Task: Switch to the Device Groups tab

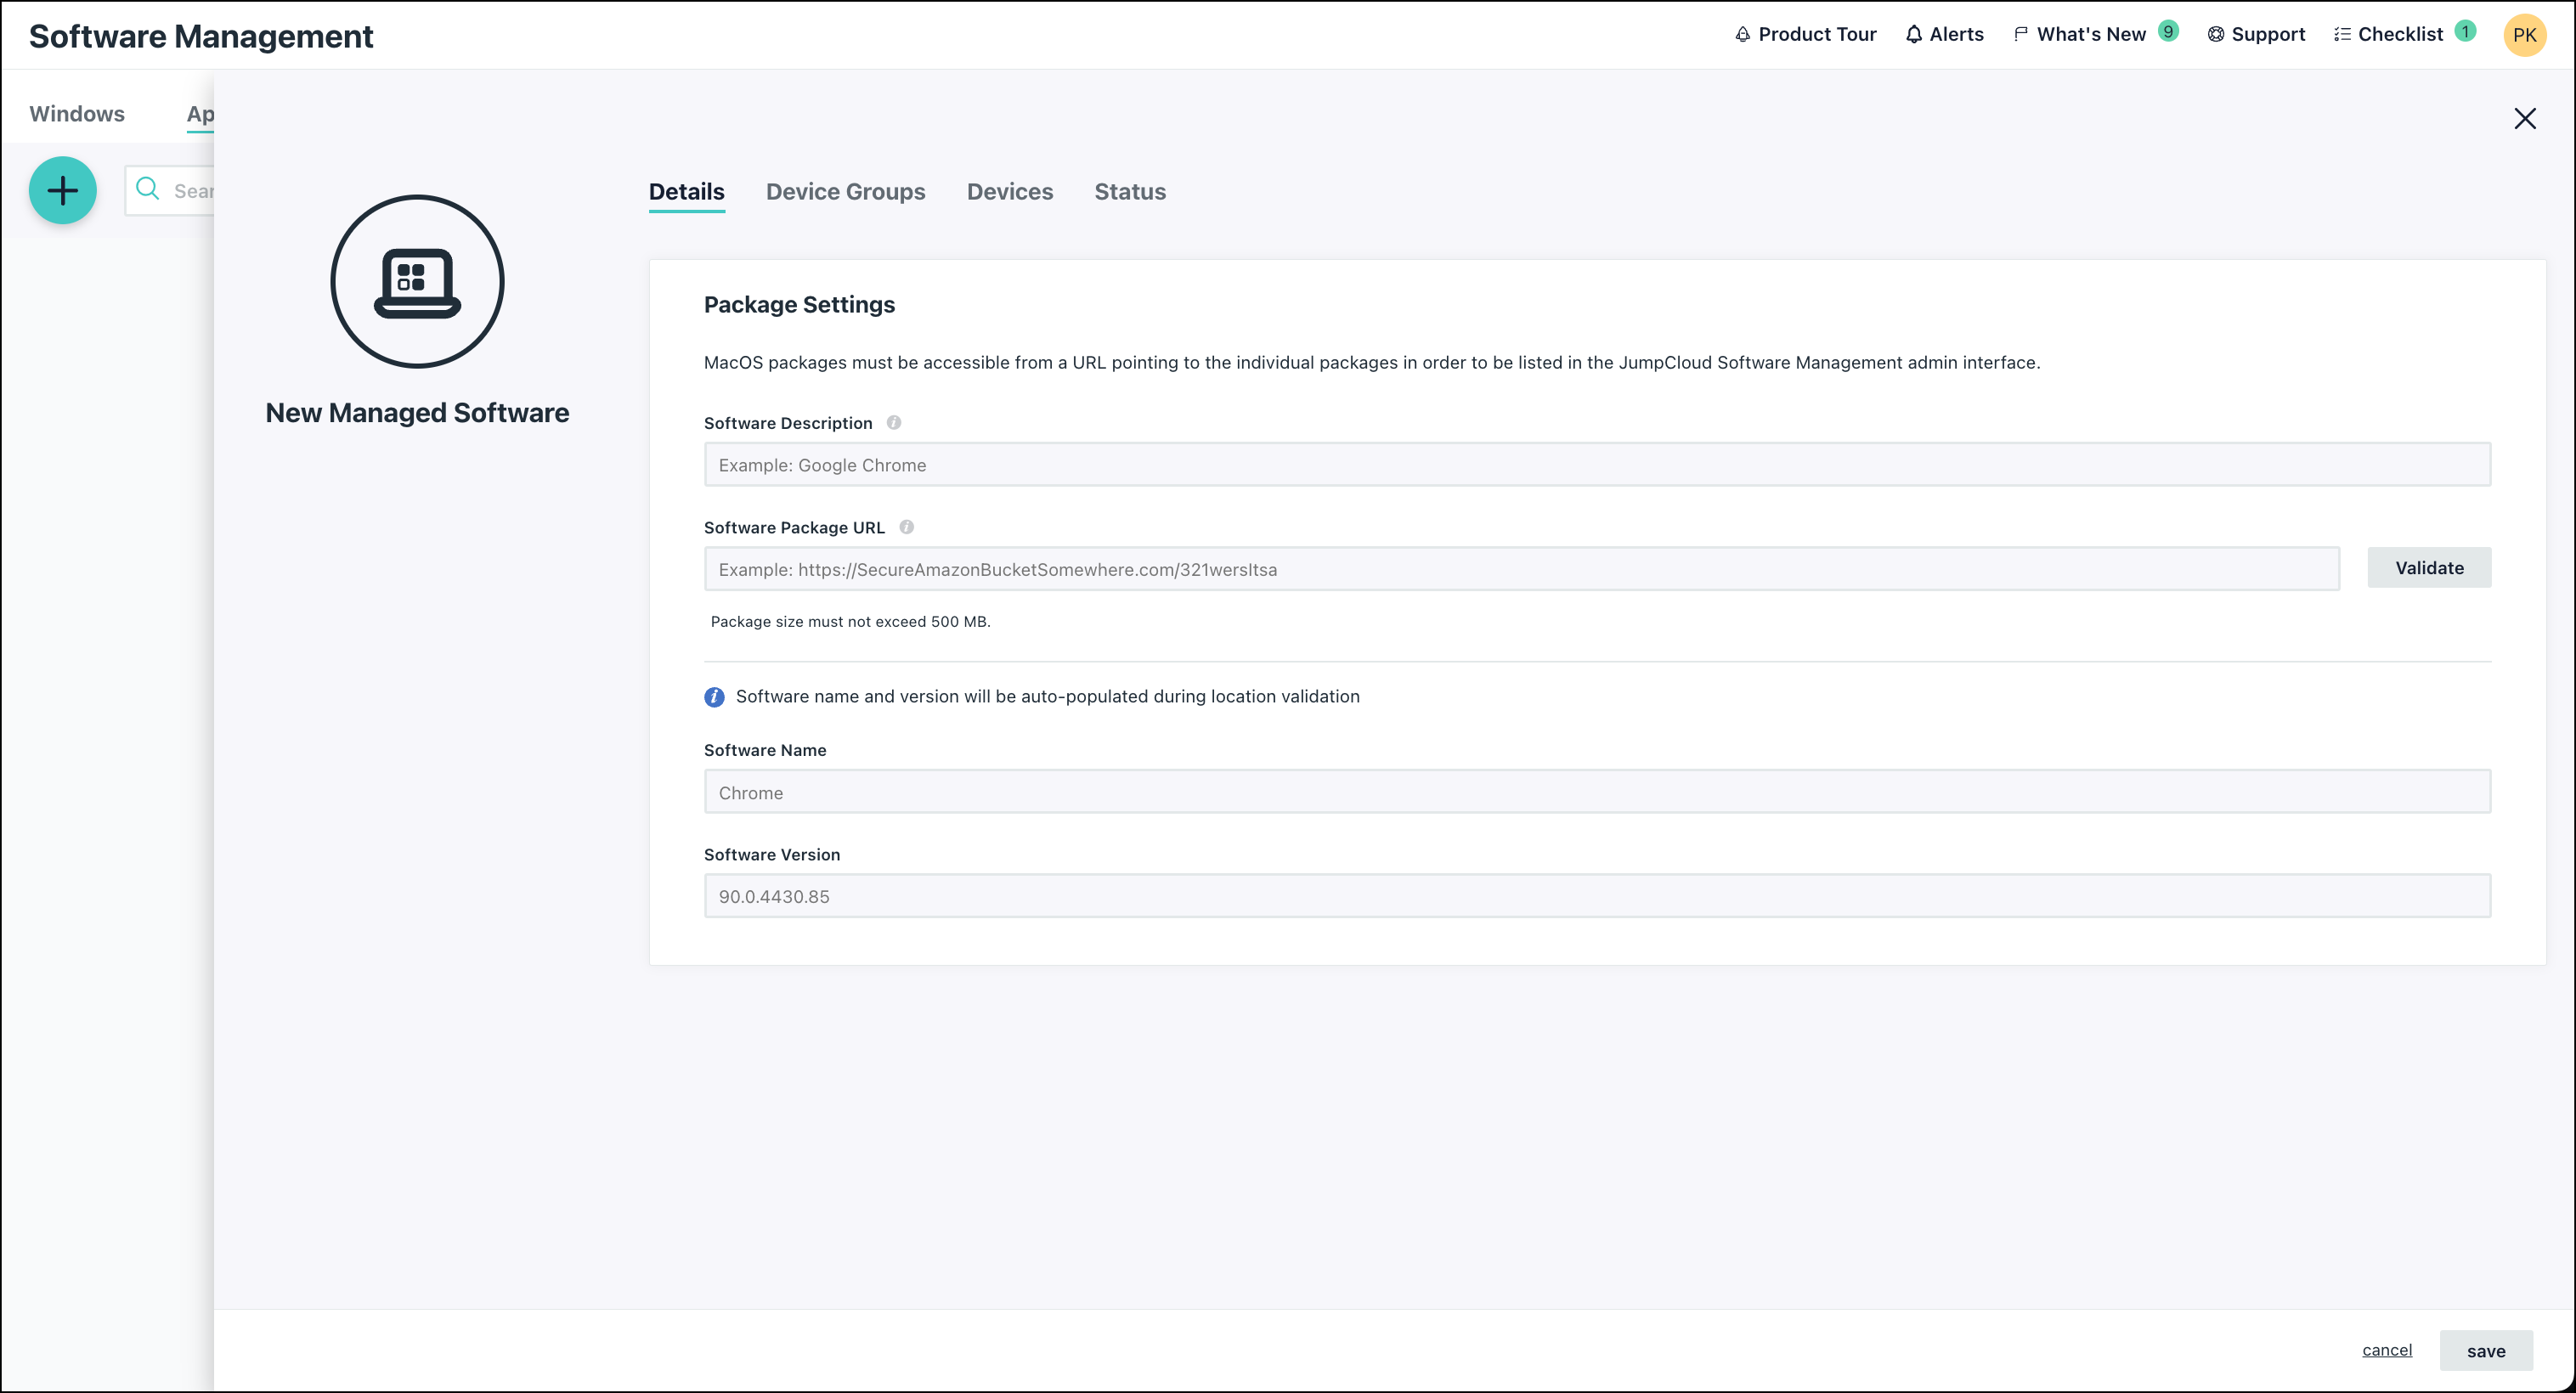Action: 845,192
